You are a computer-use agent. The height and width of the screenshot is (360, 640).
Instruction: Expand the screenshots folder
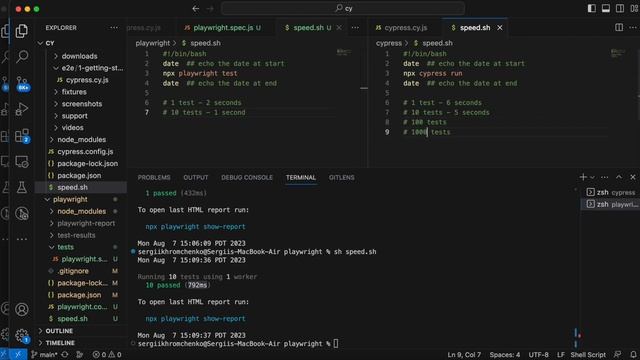[81, 104]
